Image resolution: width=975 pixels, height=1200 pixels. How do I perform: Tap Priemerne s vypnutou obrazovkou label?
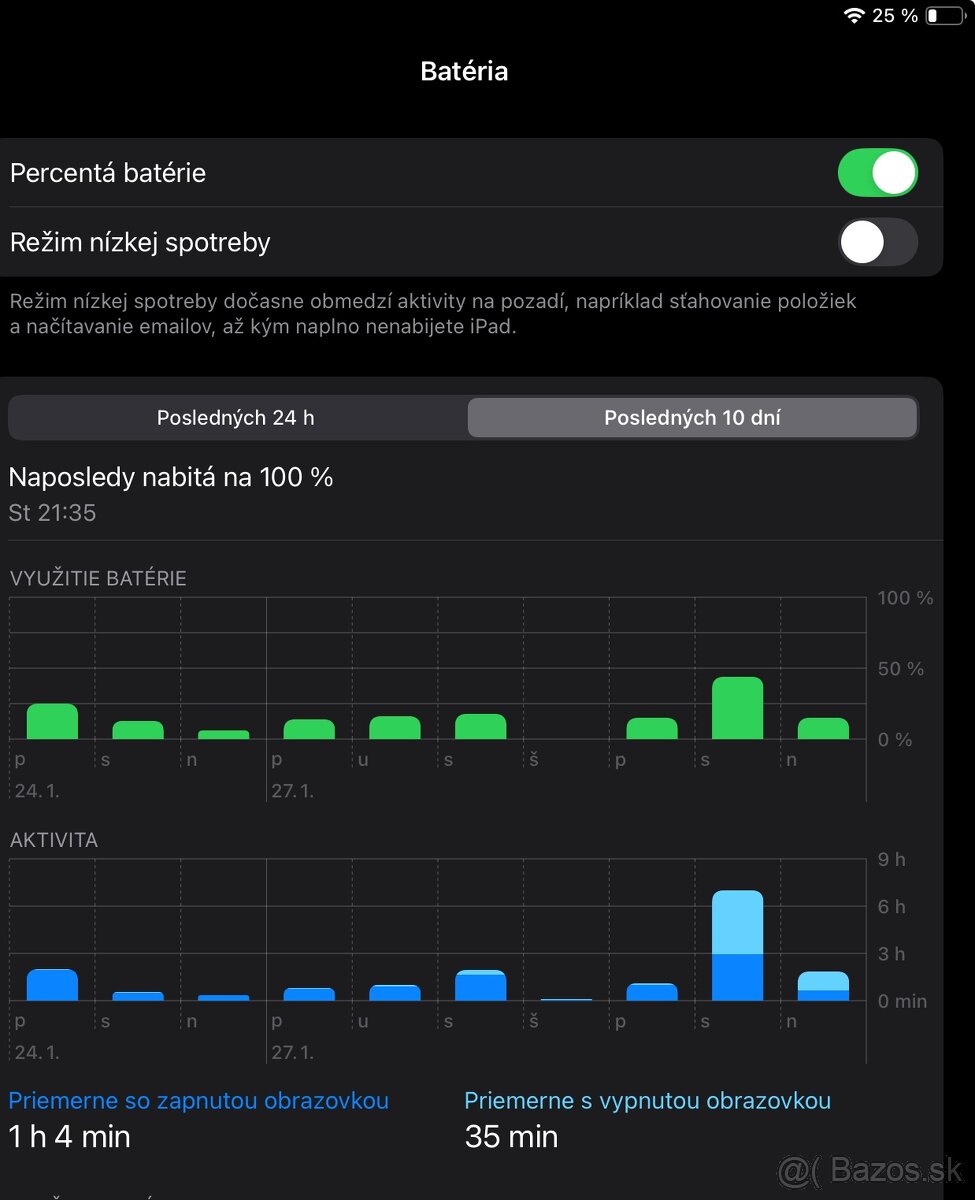pyautogui.click(x=647, y=1101)
